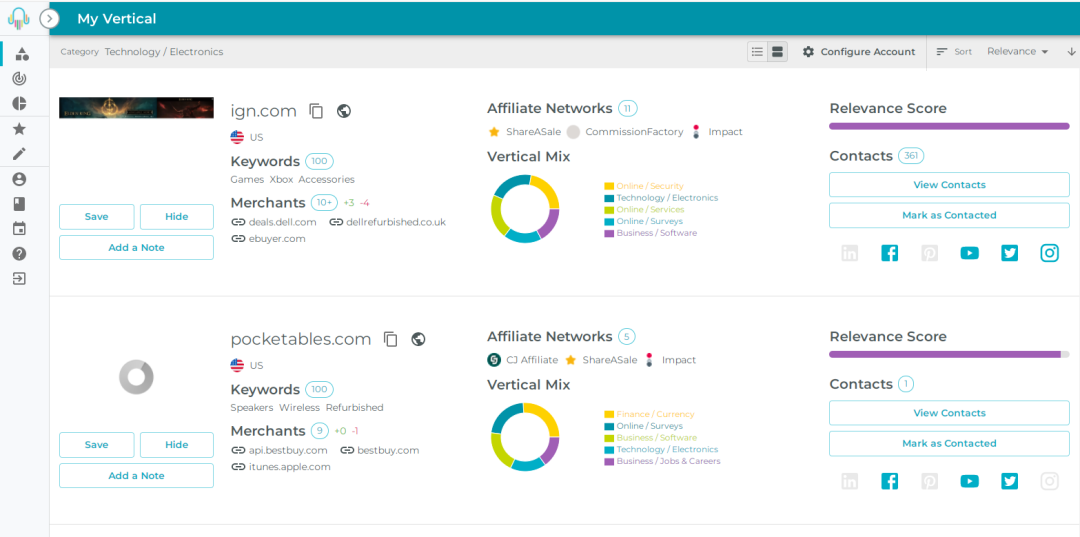Click the ign.com relevance score bar
The width and height of the screenshot is (1080, 537).
(x=949, y=126)
